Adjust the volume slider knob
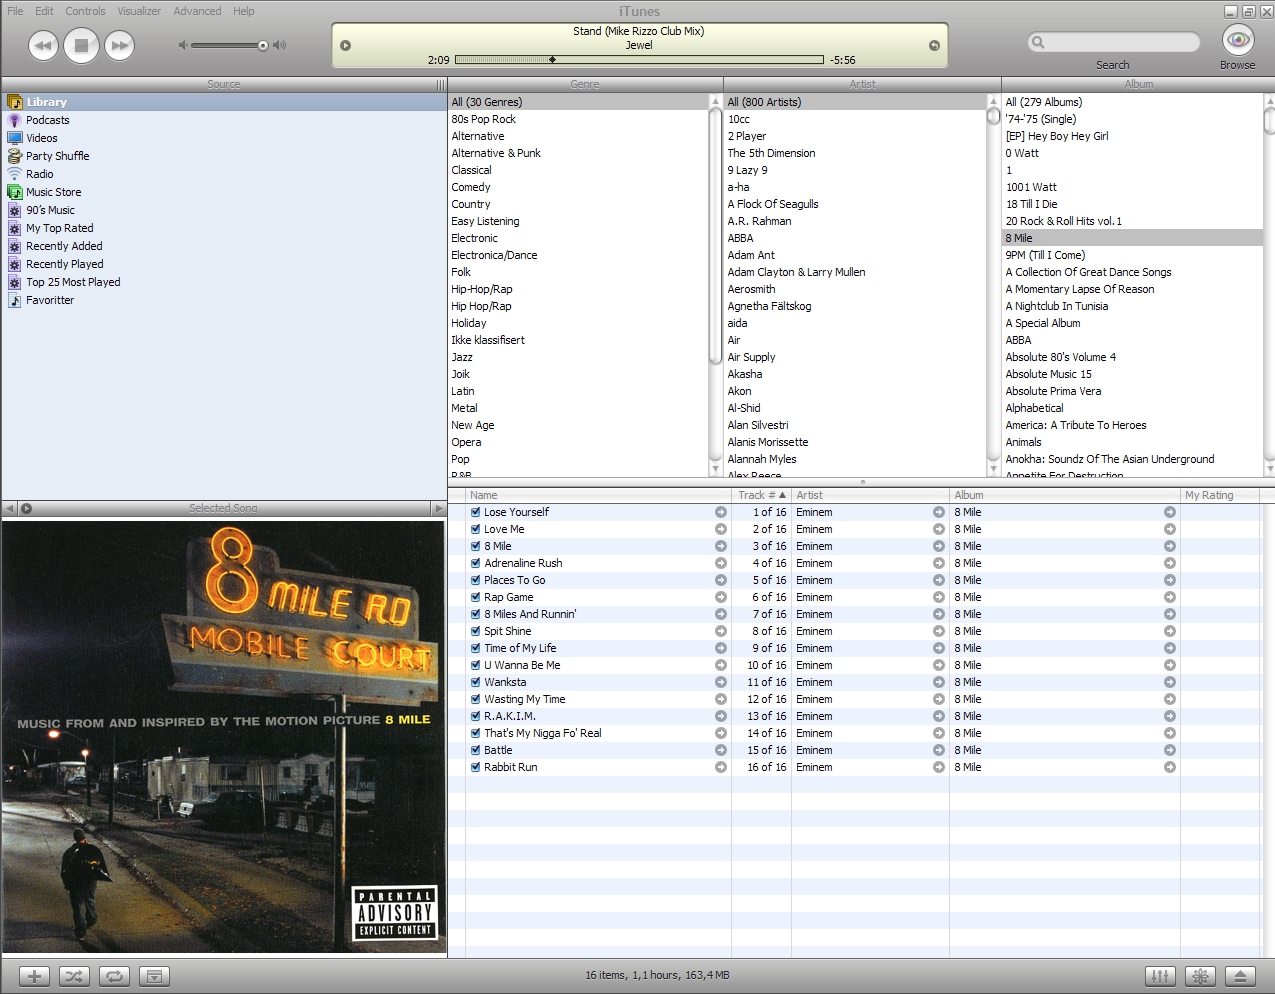1275x994 pixels. coord(263,45)
